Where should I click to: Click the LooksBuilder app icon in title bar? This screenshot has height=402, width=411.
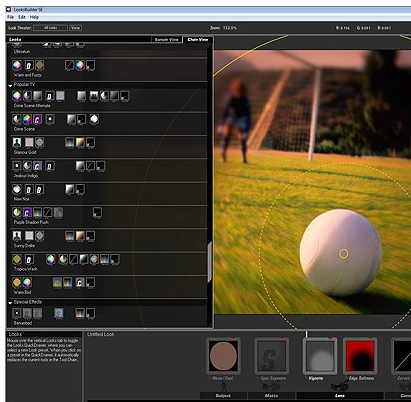[9, 9]
